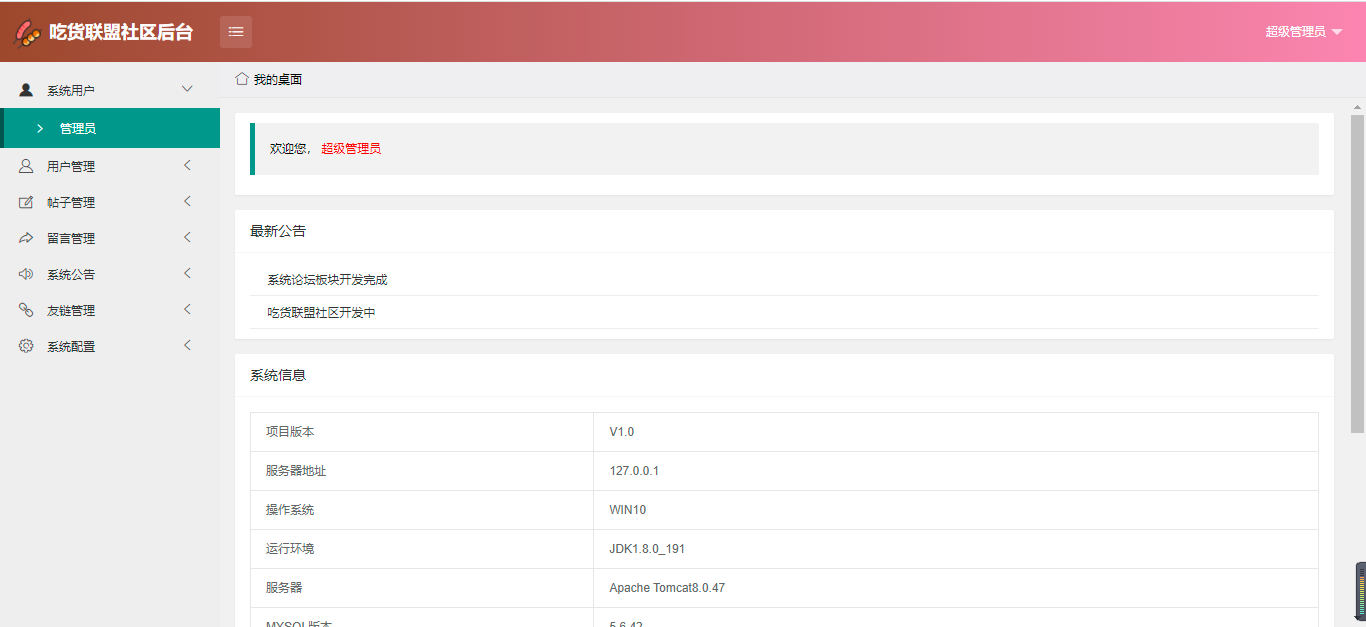The width and height of the screenshot is (1366, 627).
Task: Click the page vertical scrollbar thumb
Action: pos(1357,273)
